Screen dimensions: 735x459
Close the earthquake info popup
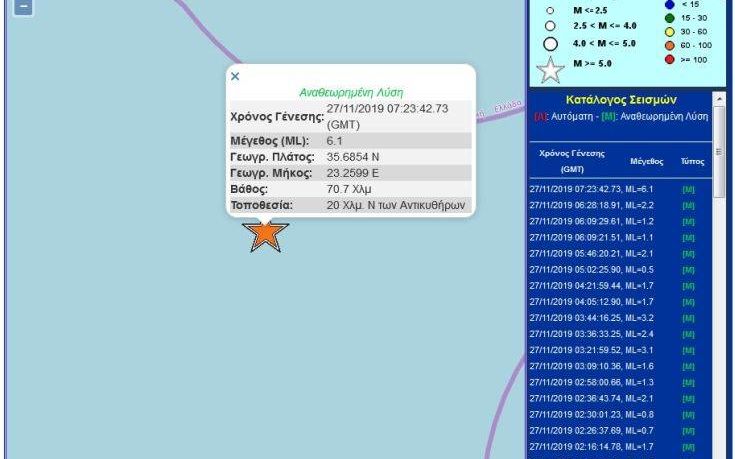click(x=235, y=76)
